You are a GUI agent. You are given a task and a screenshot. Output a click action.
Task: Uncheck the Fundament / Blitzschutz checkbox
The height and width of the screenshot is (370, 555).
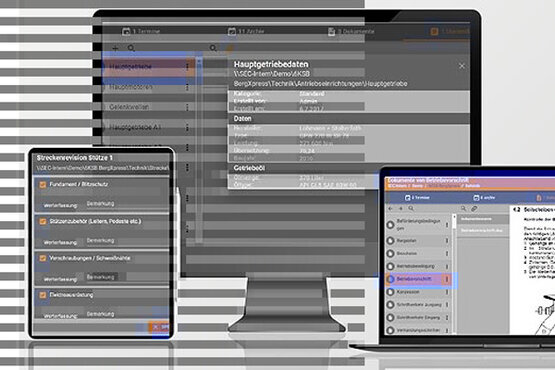43,184
